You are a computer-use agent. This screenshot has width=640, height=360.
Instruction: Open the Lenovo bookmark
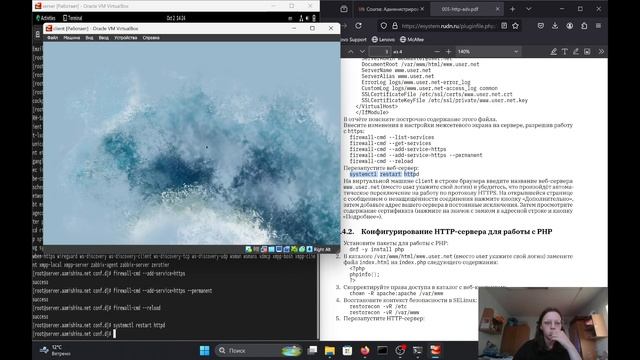(383, 40)
